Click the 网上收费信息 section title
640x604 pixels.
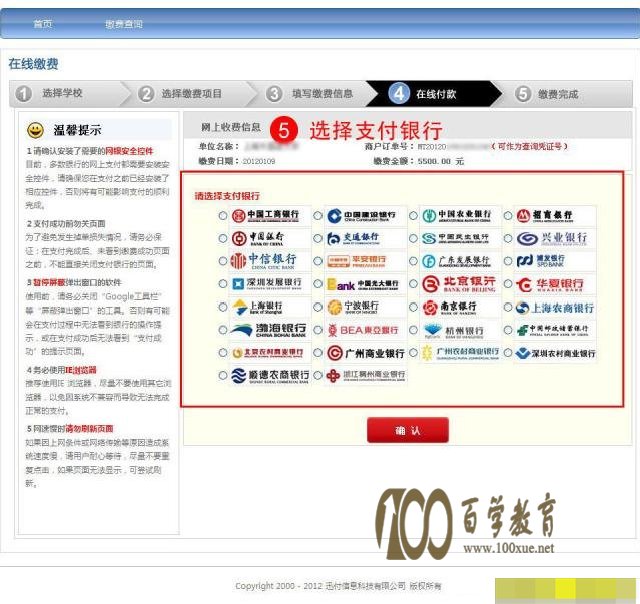pos(231,127)
